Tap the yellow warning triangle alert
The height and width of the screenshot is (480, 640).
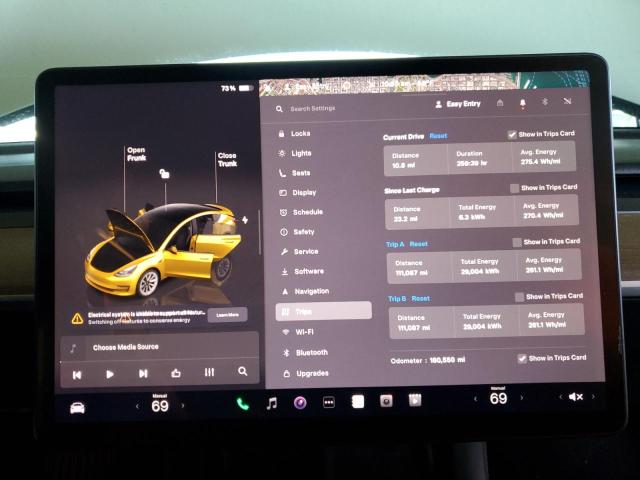[77, 318]
